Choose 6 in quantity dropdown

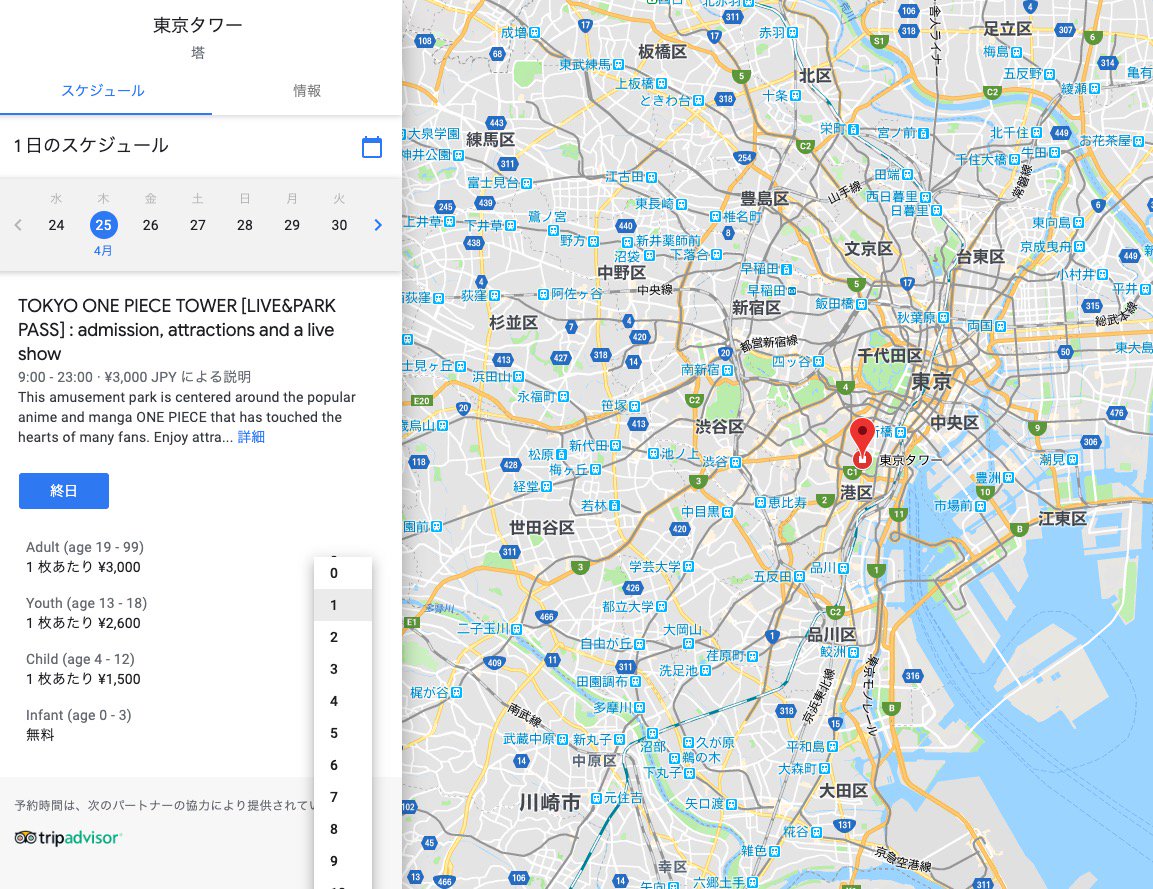pos(343,765)
